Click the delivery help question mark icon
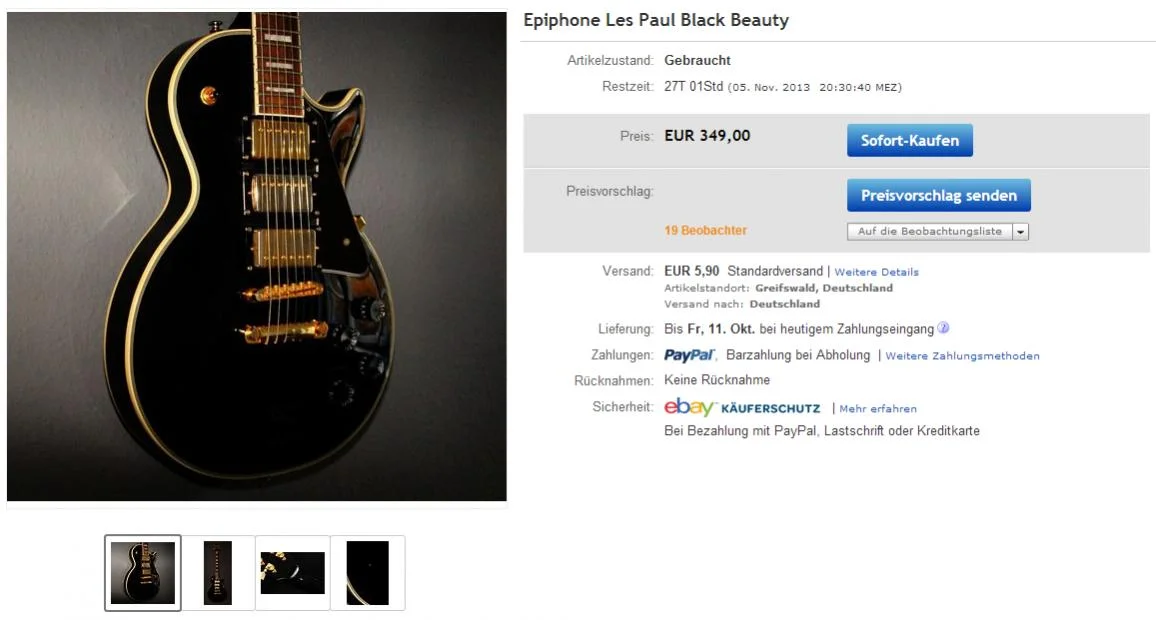The width and height of the screenshot is (1156, 620). (x=943, y=328)
